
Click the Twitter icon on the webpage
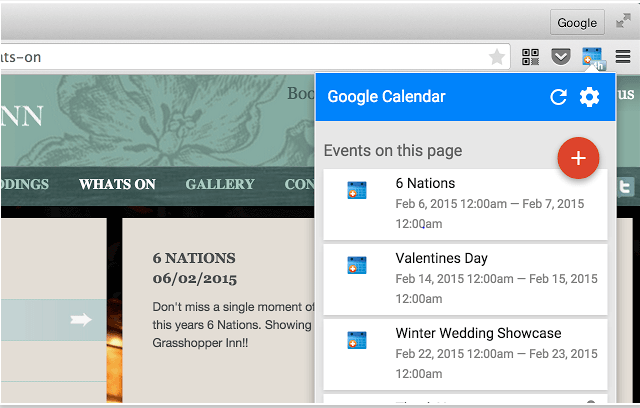tap(625, 188)
